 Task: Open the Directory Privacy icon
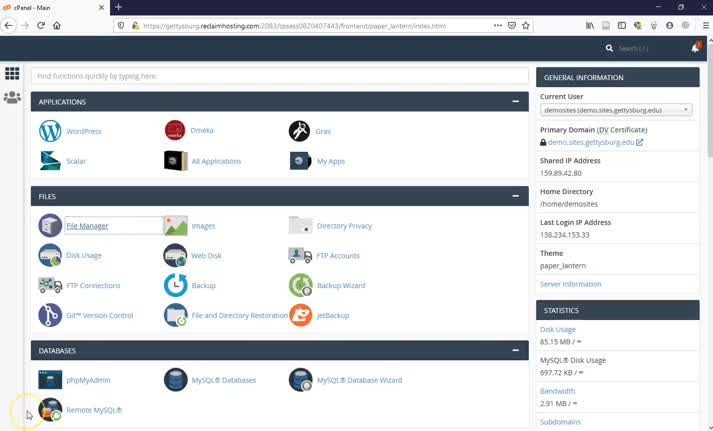point(301,226)
